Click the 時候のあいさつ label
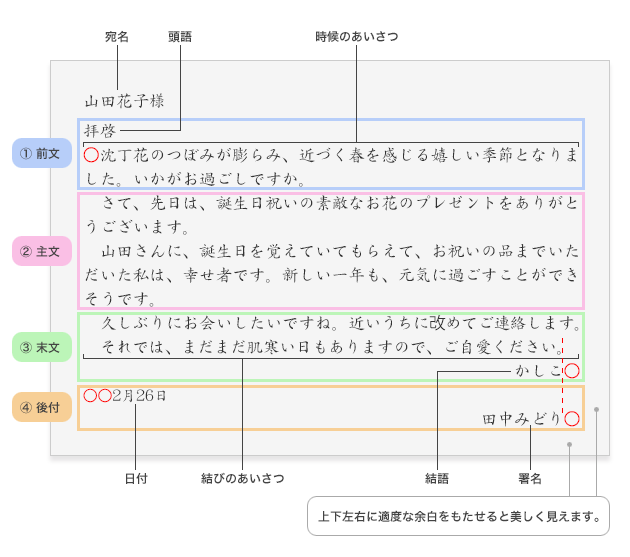630x557 pixels. pyautogui.click(x=356, y=36)
